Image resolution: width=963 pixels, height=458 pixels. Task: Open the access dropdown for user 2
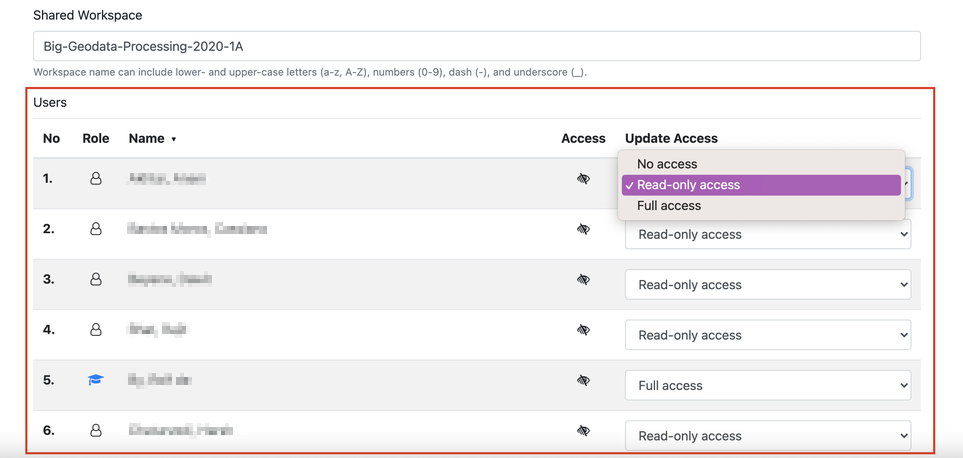(x=767, y=234)
